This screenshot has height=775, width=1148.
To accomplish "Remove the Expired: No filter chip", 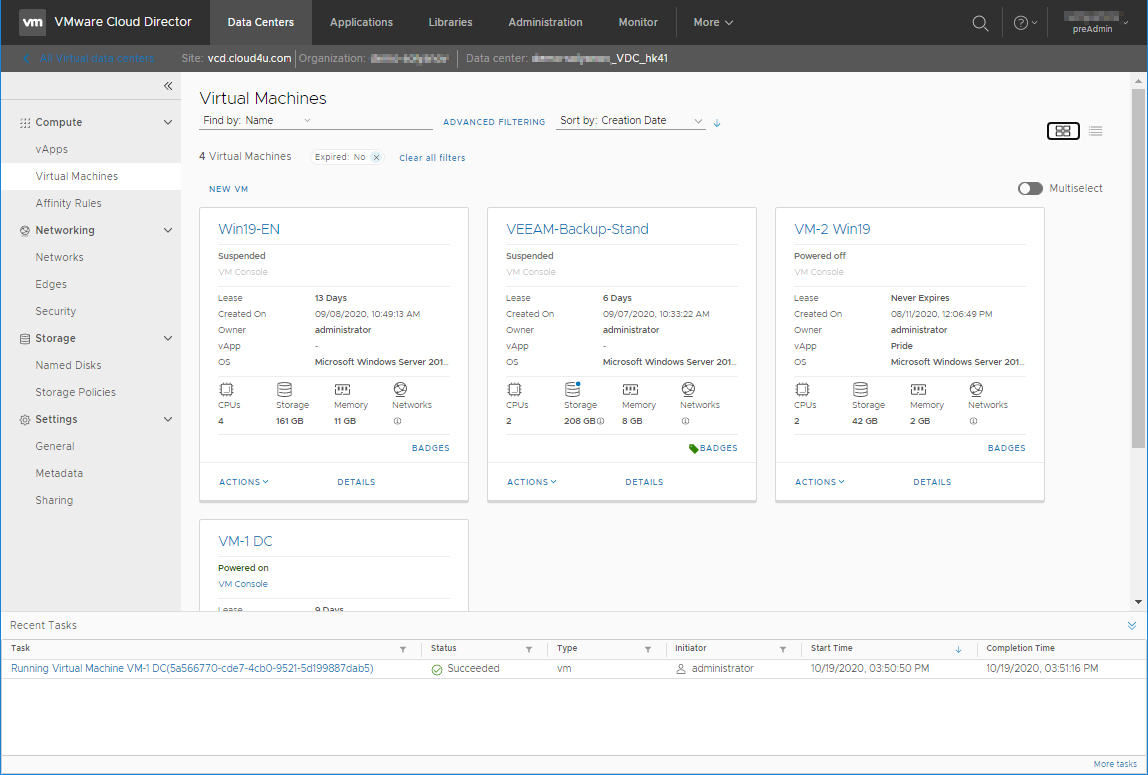I will pos(376,157).
